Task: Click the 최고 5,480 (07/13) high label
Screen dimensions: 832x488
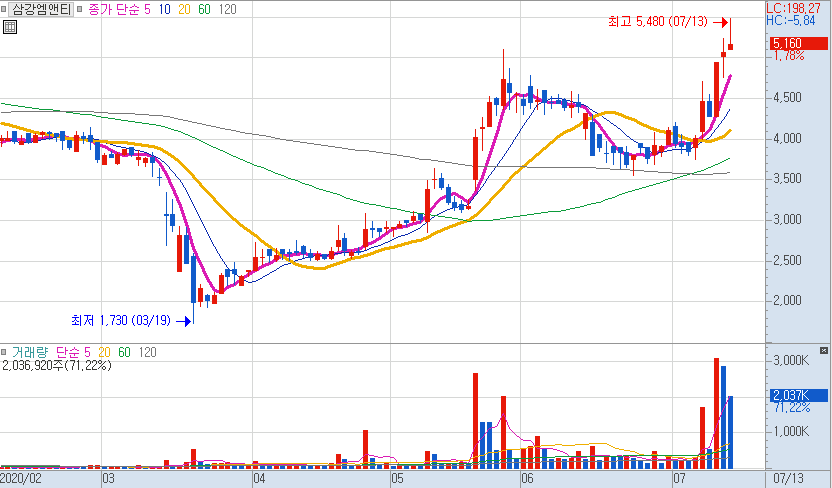Action: click(x=657, y=22)
